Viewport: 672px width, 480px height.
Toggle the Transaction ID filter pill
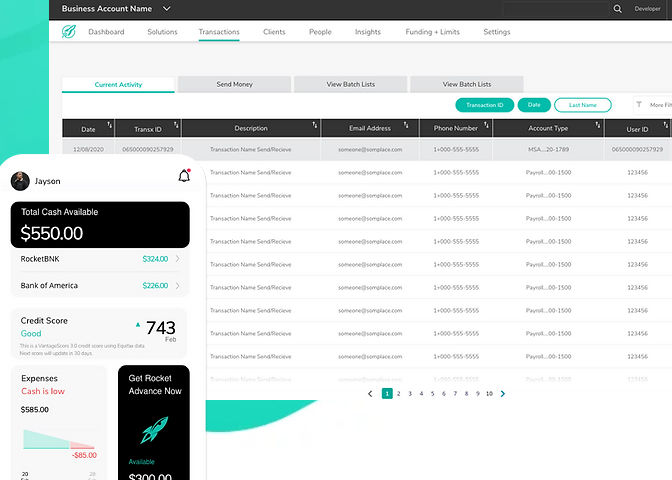click(484, 105)
